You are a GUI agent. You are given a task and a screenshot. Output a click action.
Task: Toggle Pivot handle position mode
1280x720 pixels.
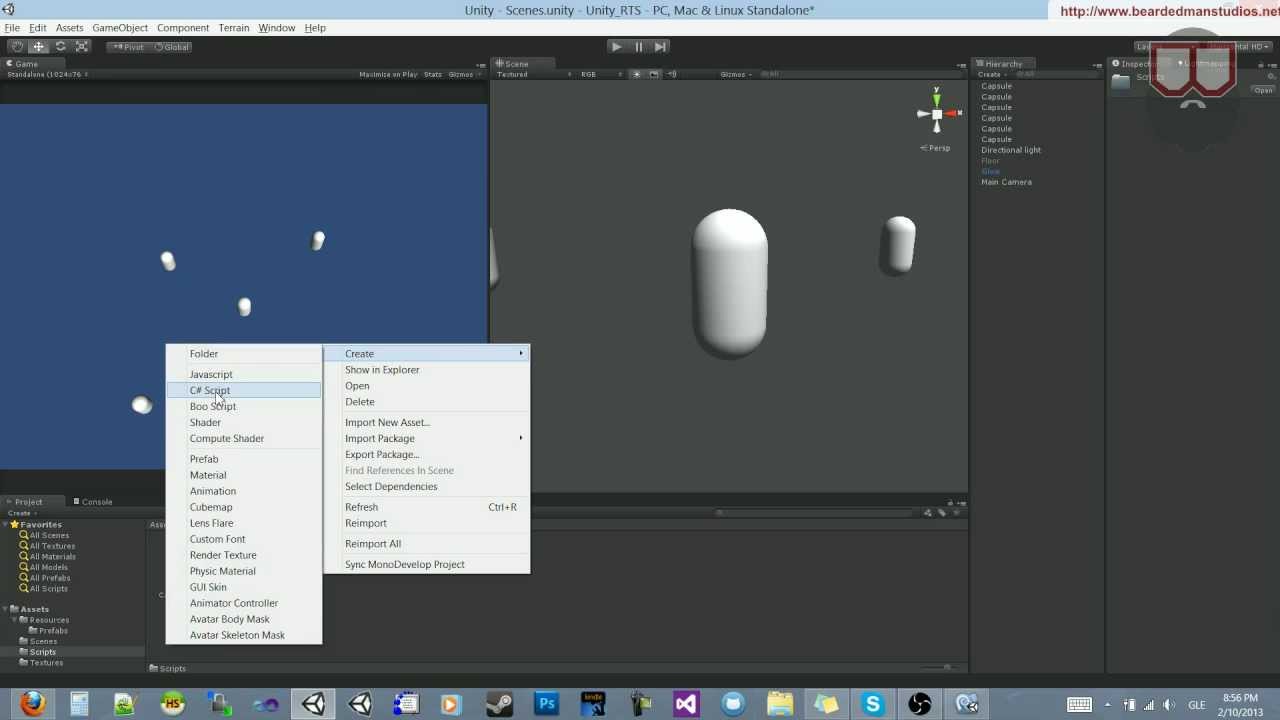[128, 46]
